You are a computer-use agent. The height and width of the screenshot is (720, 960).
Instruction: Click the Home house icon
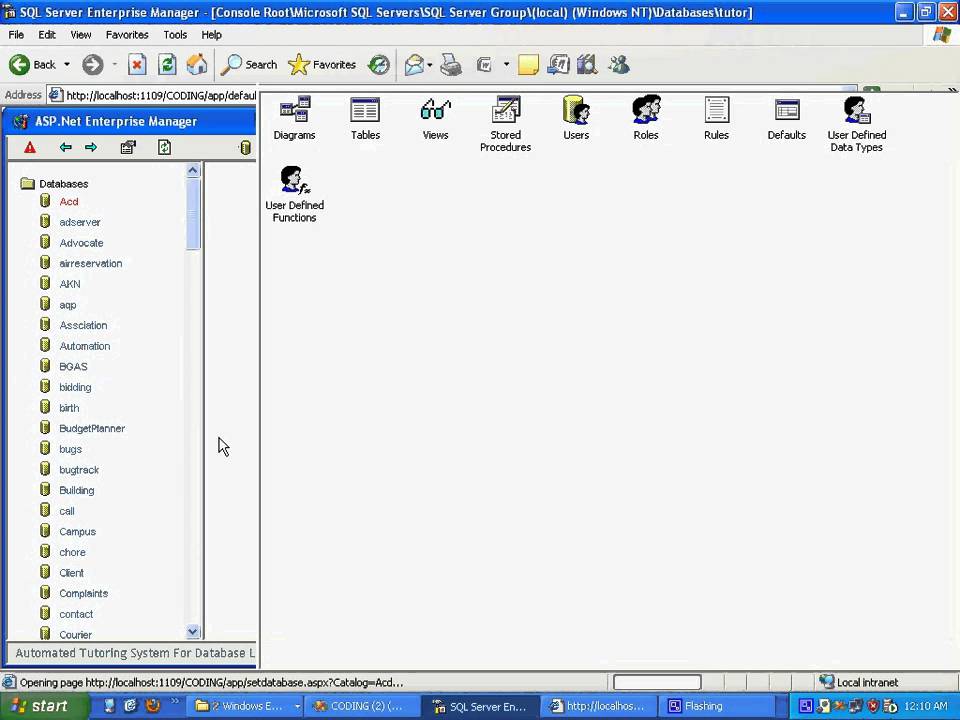pos(197,64)
